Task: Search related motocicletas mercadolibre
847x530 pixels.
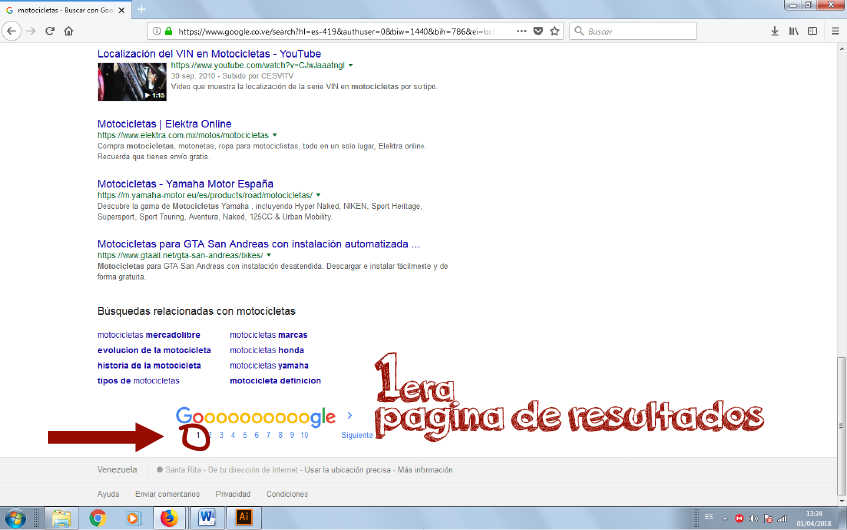Action: [149, 335]
